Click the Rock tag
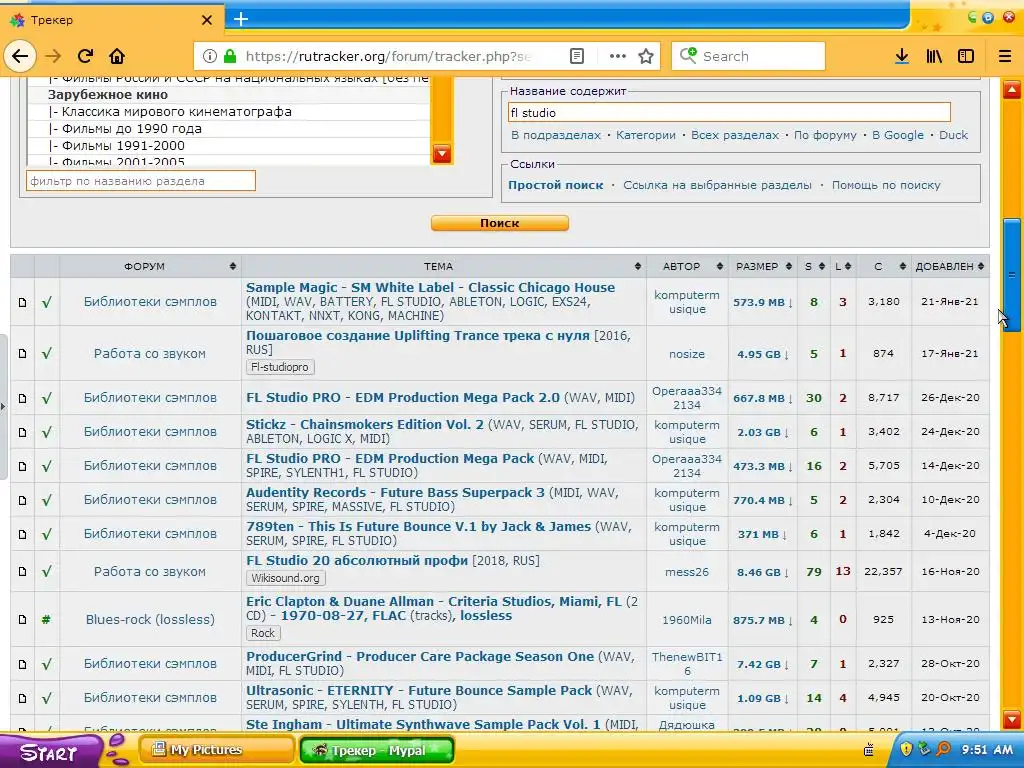Image resolution: width=1024 pixels, height=768 pixels. tap(263, 633)
